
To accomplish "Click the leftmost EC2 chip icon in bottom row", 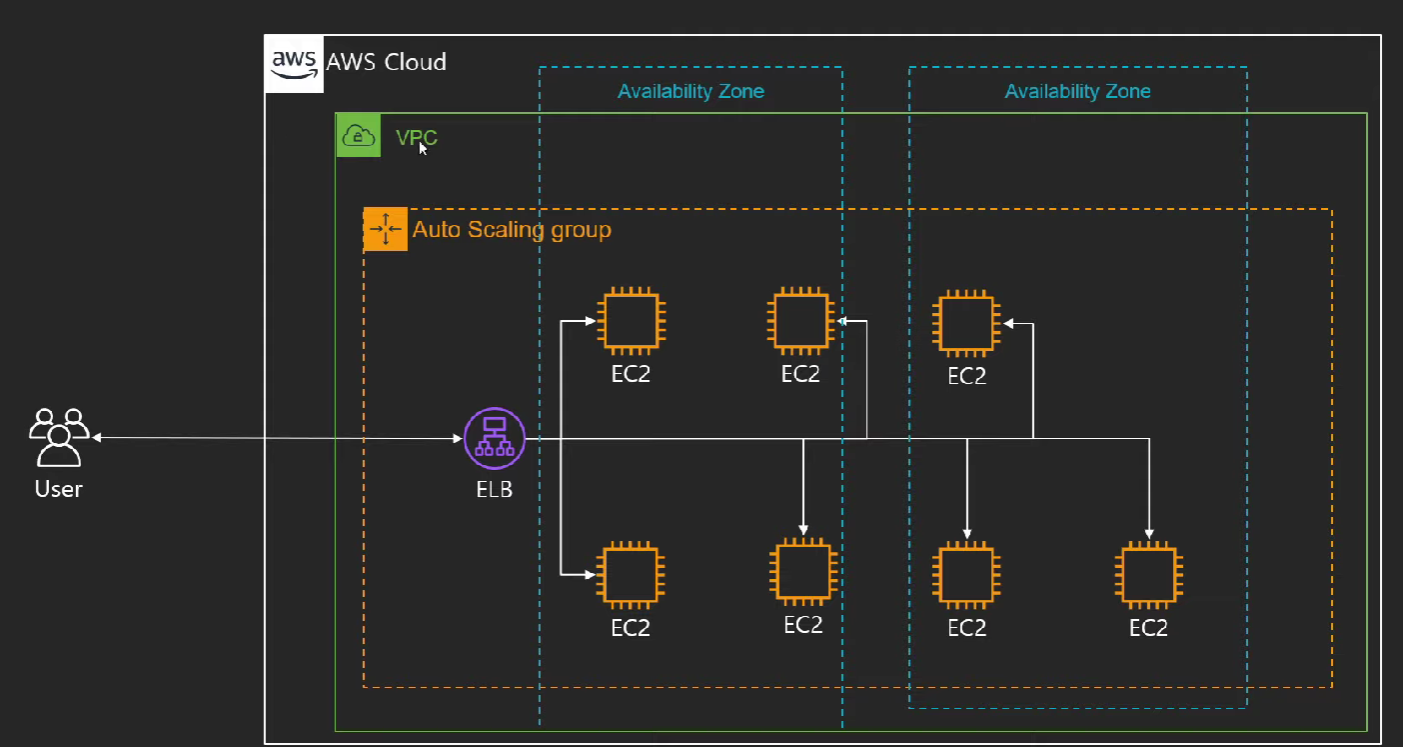I will (630, 575).
